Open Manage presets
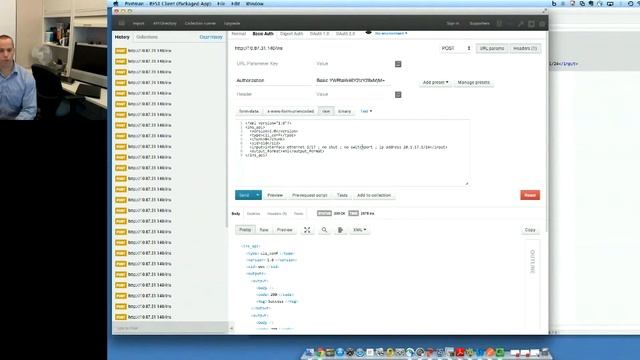Image resolution: width=640 pixels, height=360 pixels. 473,82
